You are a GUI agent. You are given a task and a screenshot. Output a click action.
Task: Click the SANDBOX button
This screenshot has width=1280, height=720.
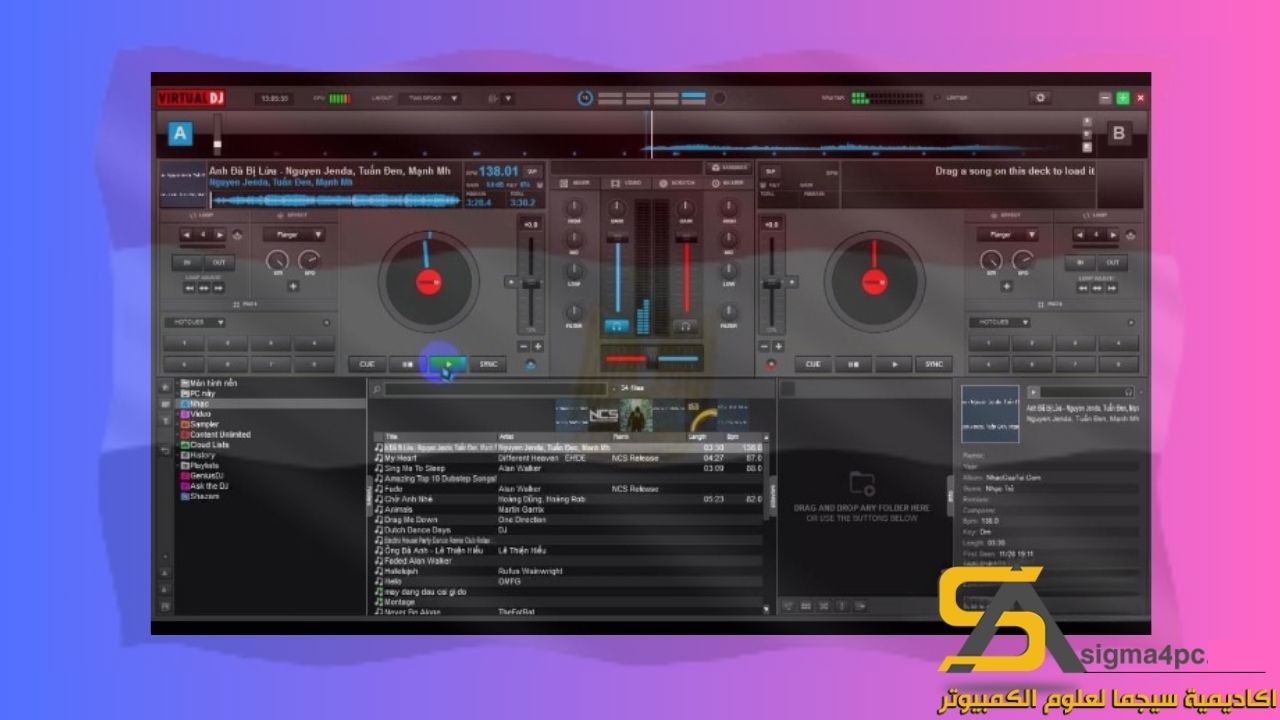pos(729,167)
